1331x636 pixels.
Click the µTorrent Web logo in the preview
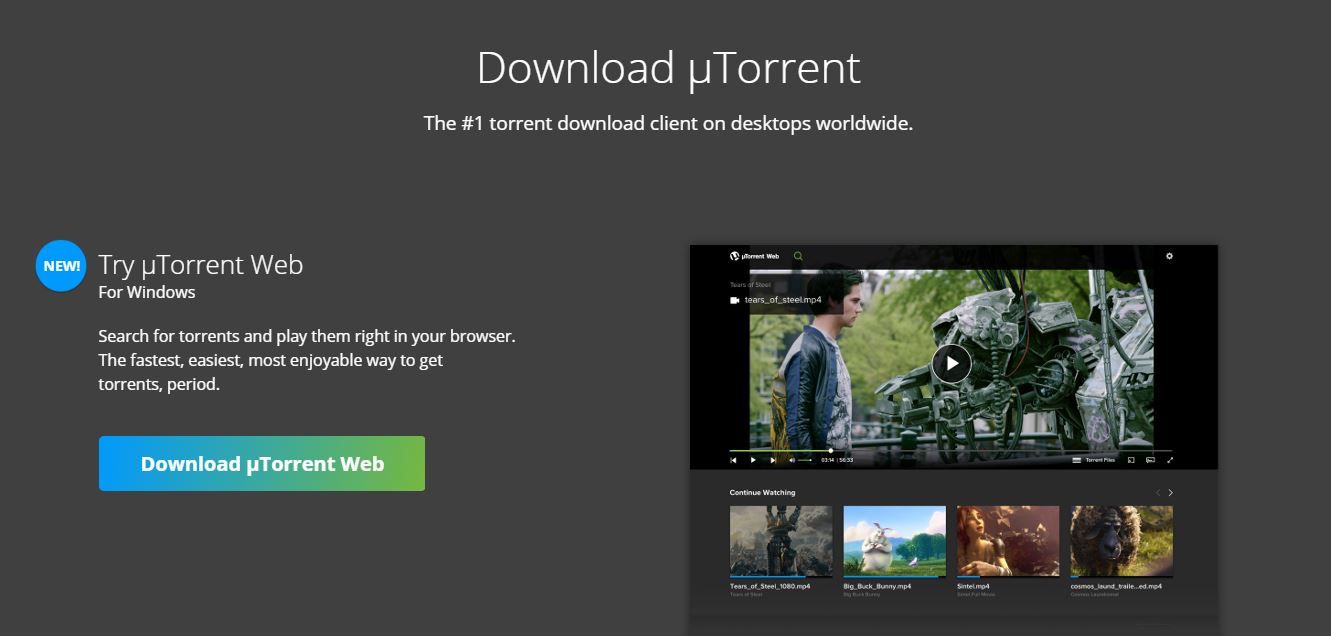pyautogui.click(x=755, y=256)
